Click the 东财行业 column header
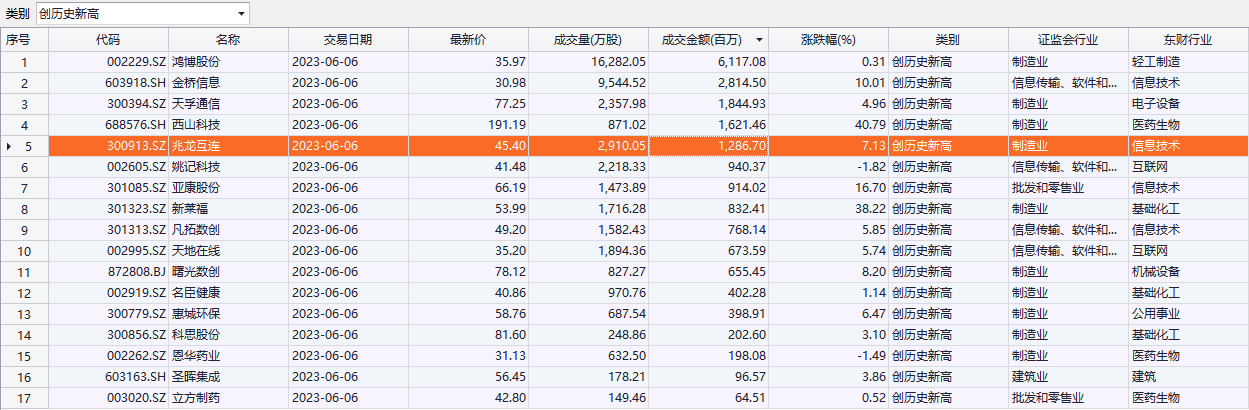This screenshot has width=1249, height=410. coord(1188,40)
